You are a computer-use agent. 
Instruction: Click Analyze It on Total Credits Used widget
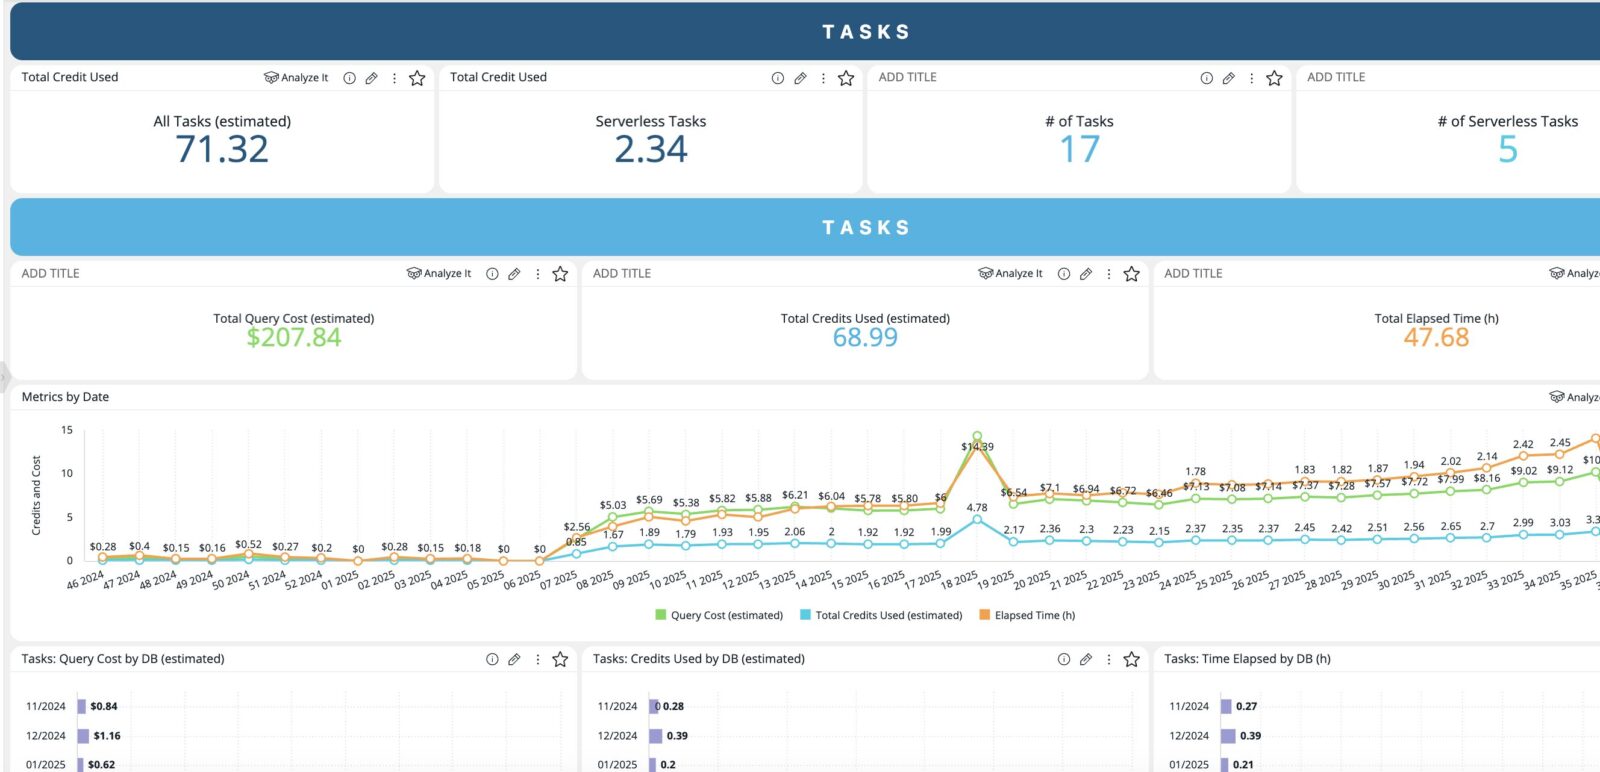click(x=1010, y=274)
